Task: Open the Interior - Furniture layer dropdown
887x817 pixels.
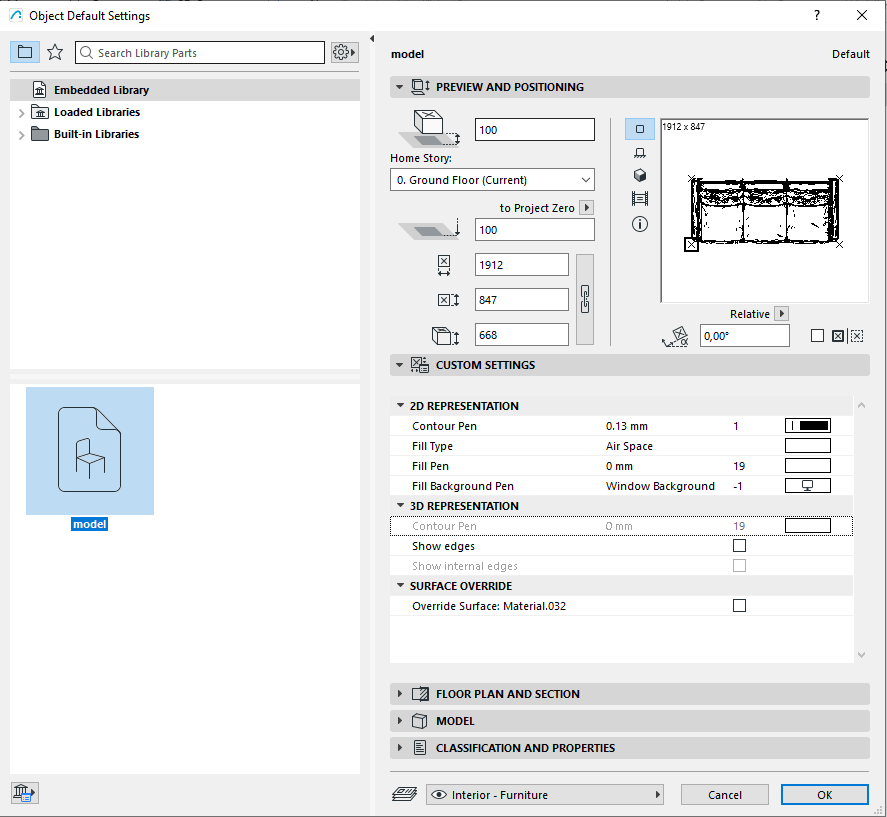Action: point(544,794)
